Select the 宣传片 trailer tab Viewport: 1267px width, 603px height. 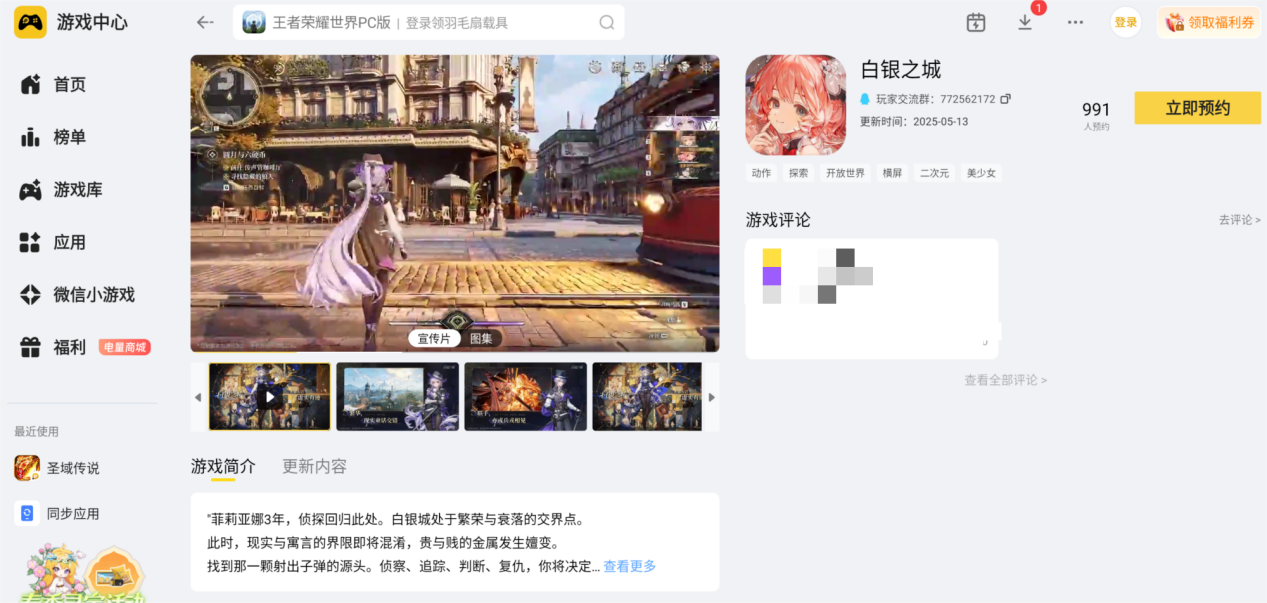(434, 338)
